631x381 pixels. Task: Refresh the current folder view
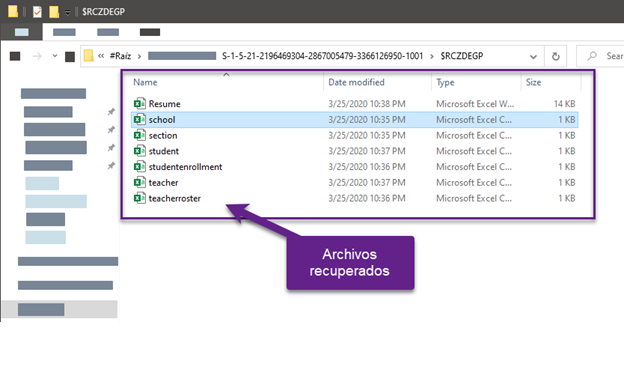click(555, 56)
